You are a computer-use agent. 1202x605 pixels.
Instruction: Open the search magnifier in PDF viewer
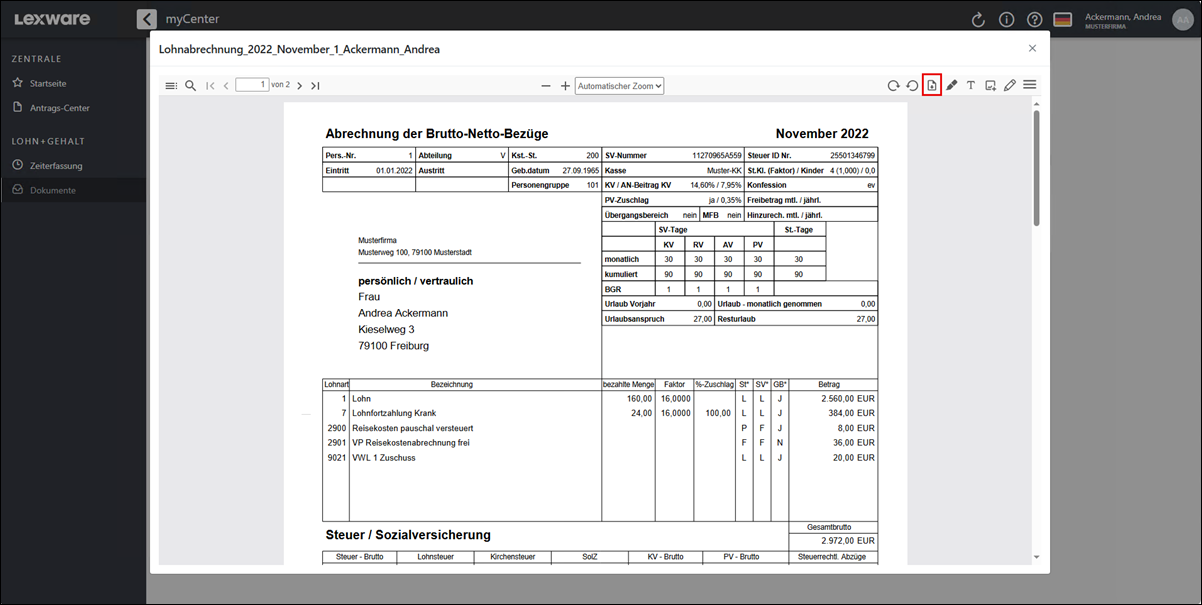pos(190,86)
